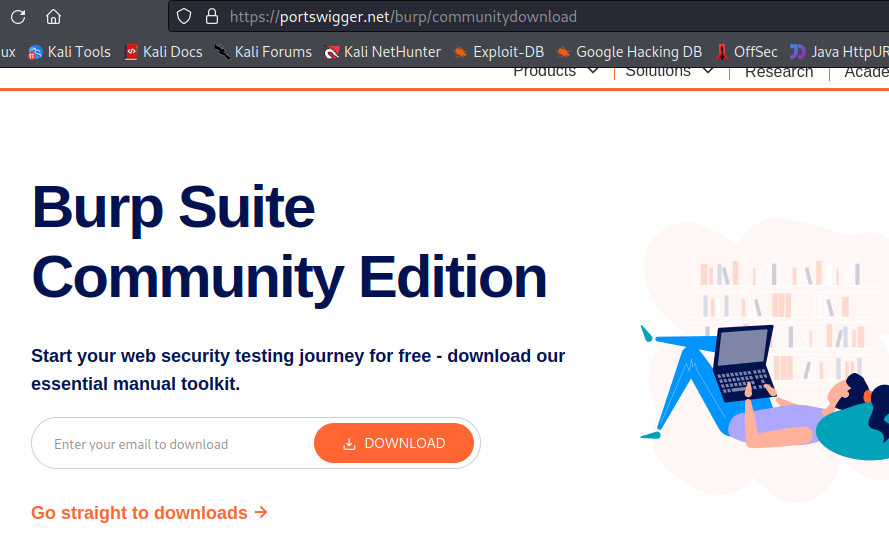Click the 'Start your web security testing journey' text
The image size is (889, 558).
click(x=298, y=370)
